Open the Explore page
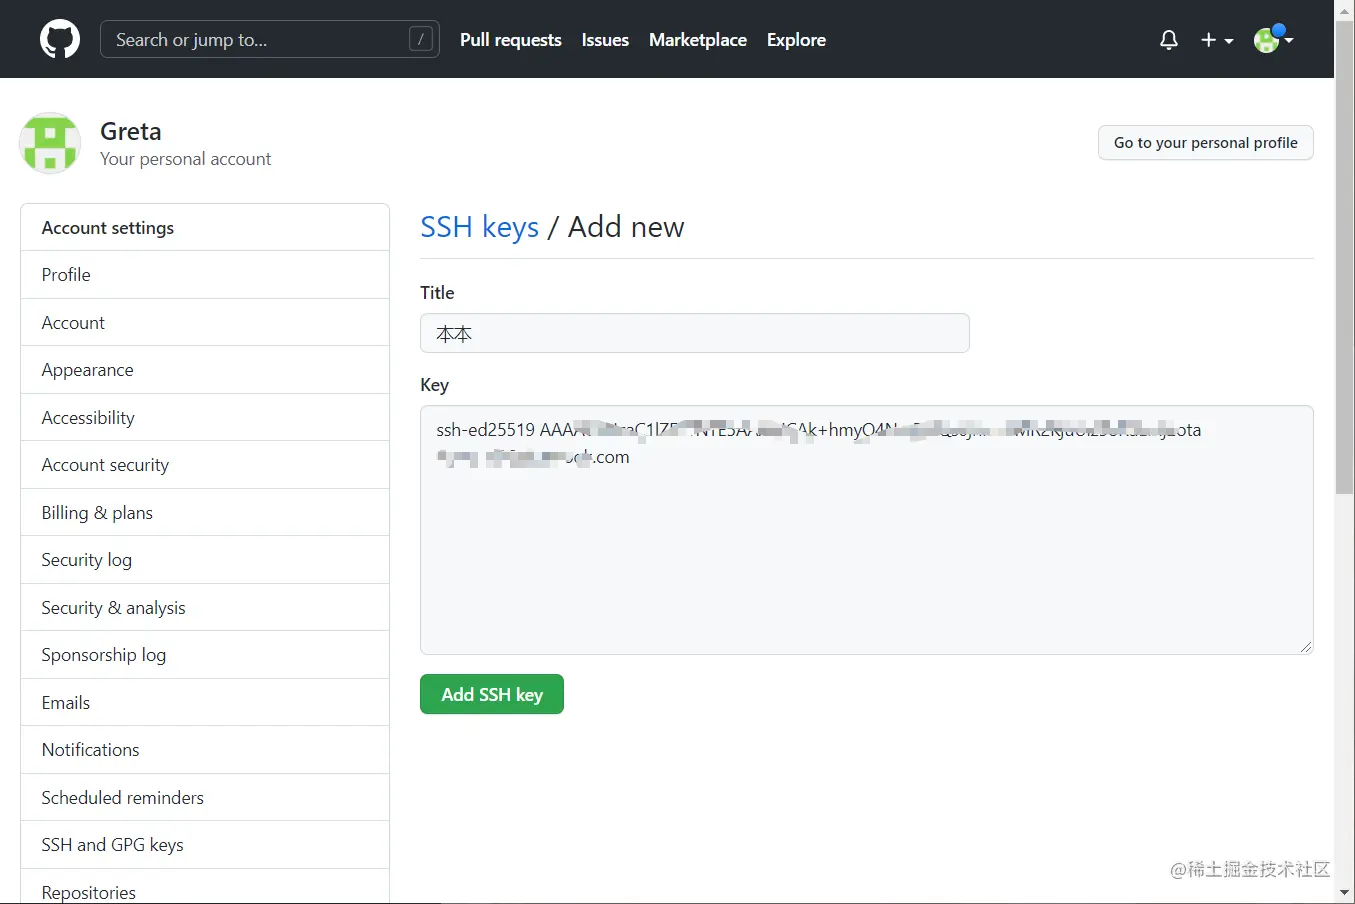Viewport: 1355px width, 904px height. [x=796, y=40]
